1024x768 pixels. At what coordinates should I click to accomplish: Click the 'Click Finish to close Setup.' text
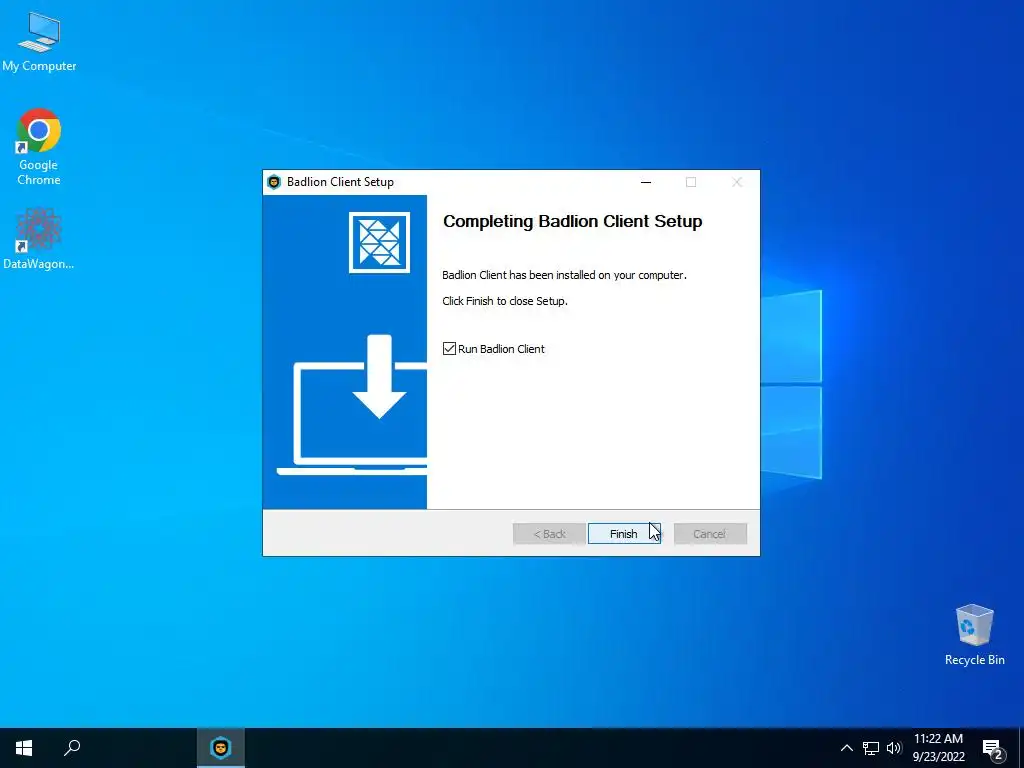click(505, 301)
